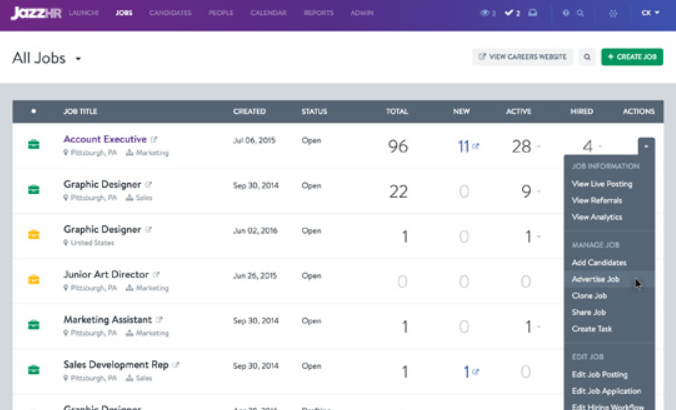676x410 pixels.
Task: Collapse the Account Executive actions menu arrow
Action: 646,147
